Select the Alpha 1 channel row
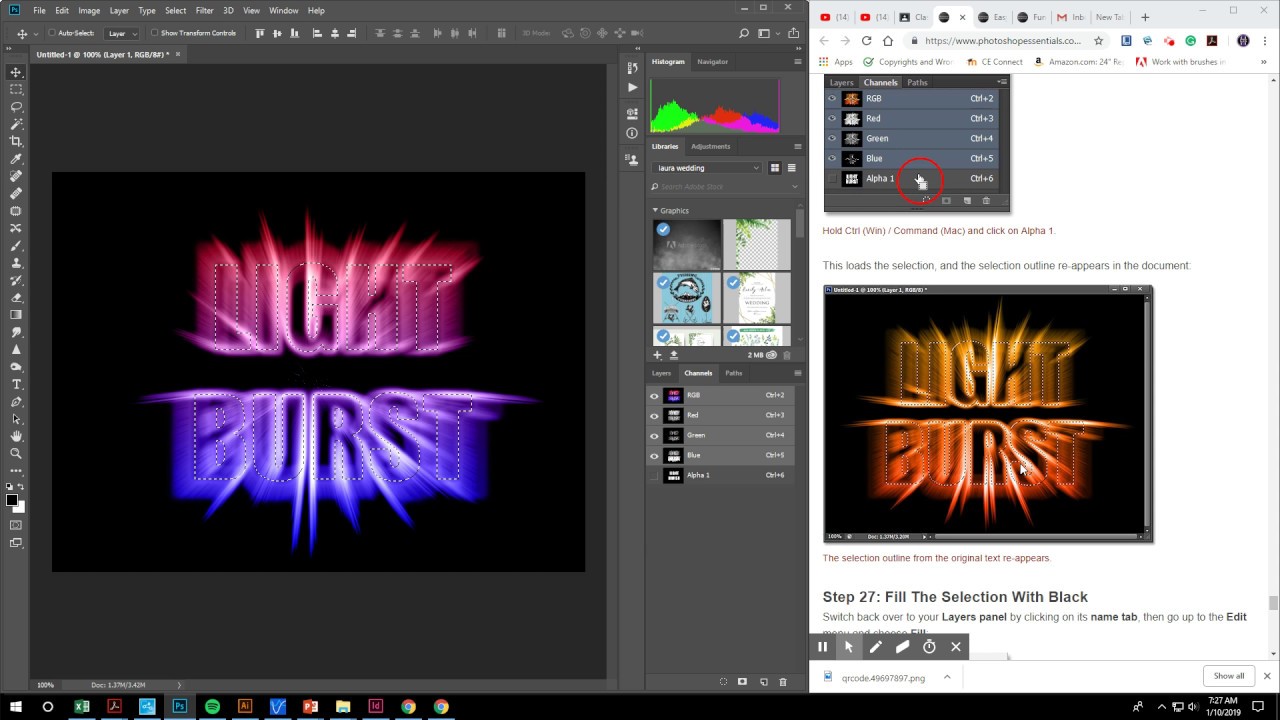Image resolution: width=1280 pixels, height=720 pixels. 722,475
